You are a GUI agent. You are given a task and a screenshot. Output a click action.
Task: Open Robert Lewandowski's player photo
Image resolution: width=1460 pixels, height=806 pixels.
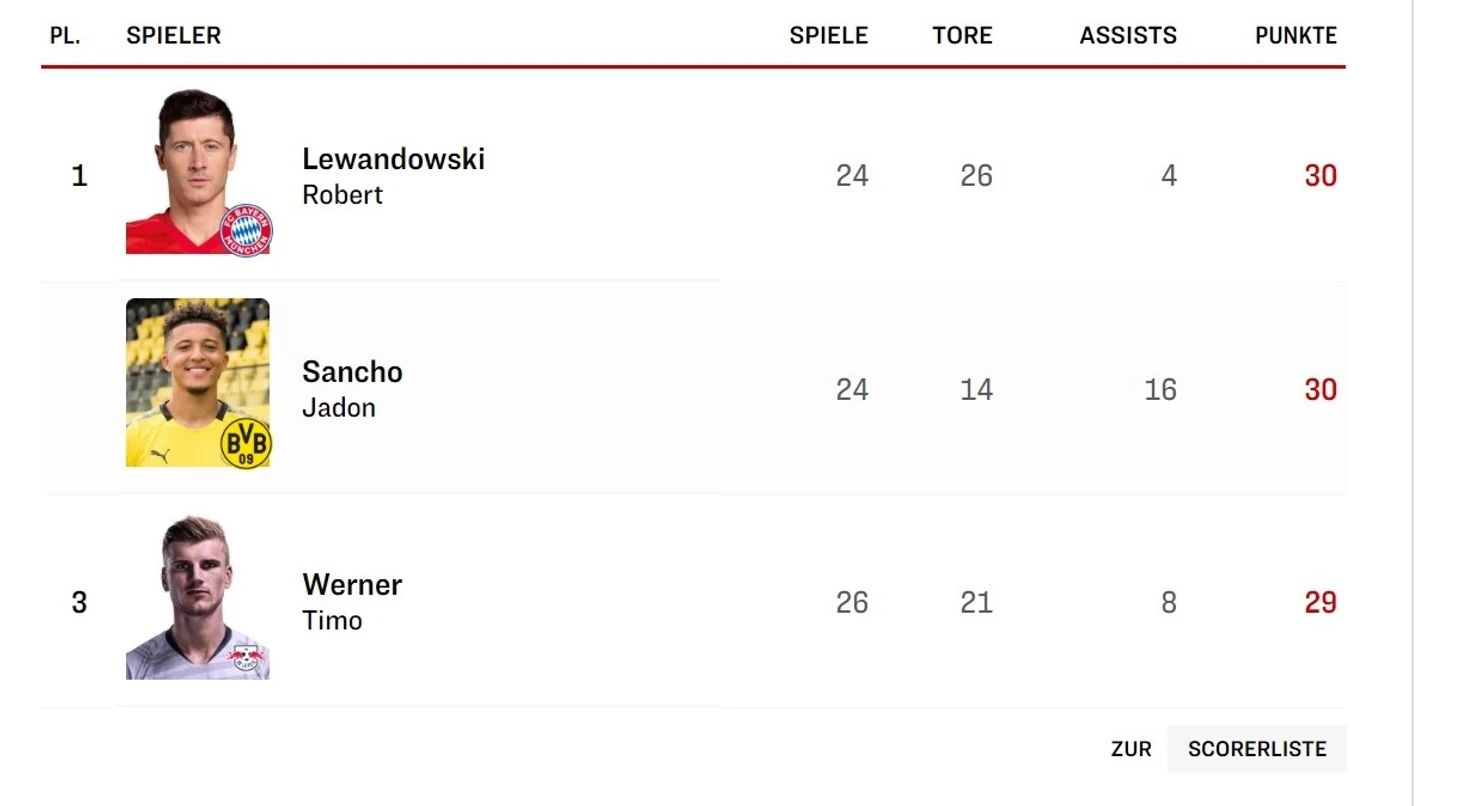tap(197, 170)
